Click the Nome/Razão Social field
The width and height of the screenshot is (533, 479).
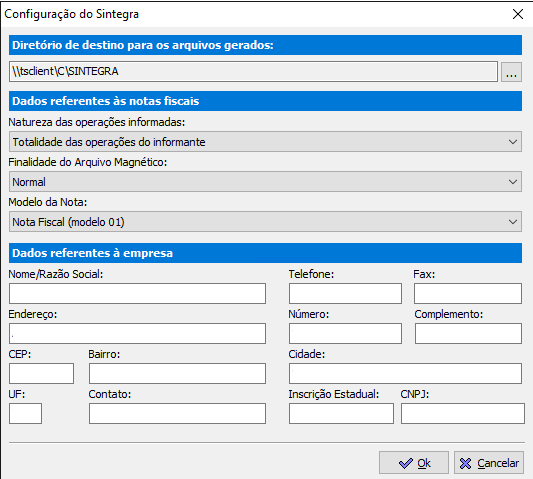pyautogui.click(x=137, y=293)
